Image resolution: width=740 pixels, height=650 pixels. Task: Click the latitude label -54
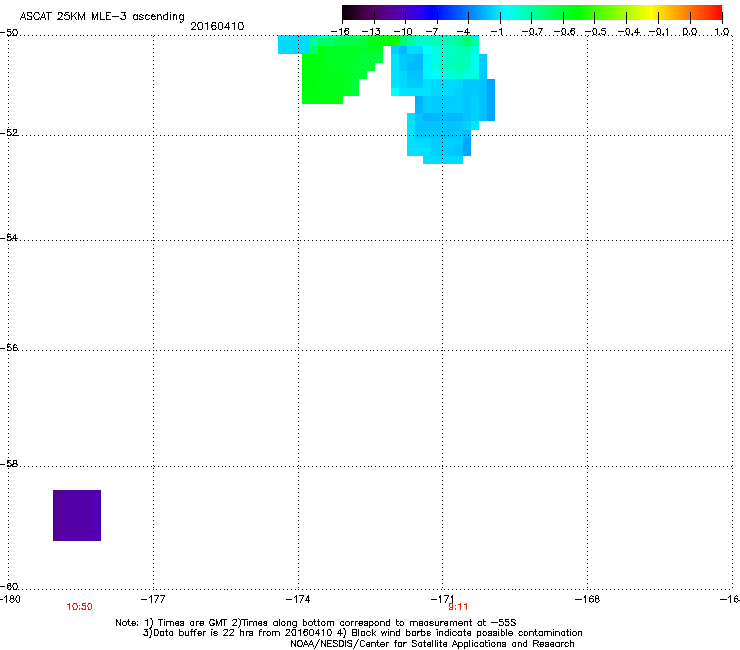click(x=9, y=237)
